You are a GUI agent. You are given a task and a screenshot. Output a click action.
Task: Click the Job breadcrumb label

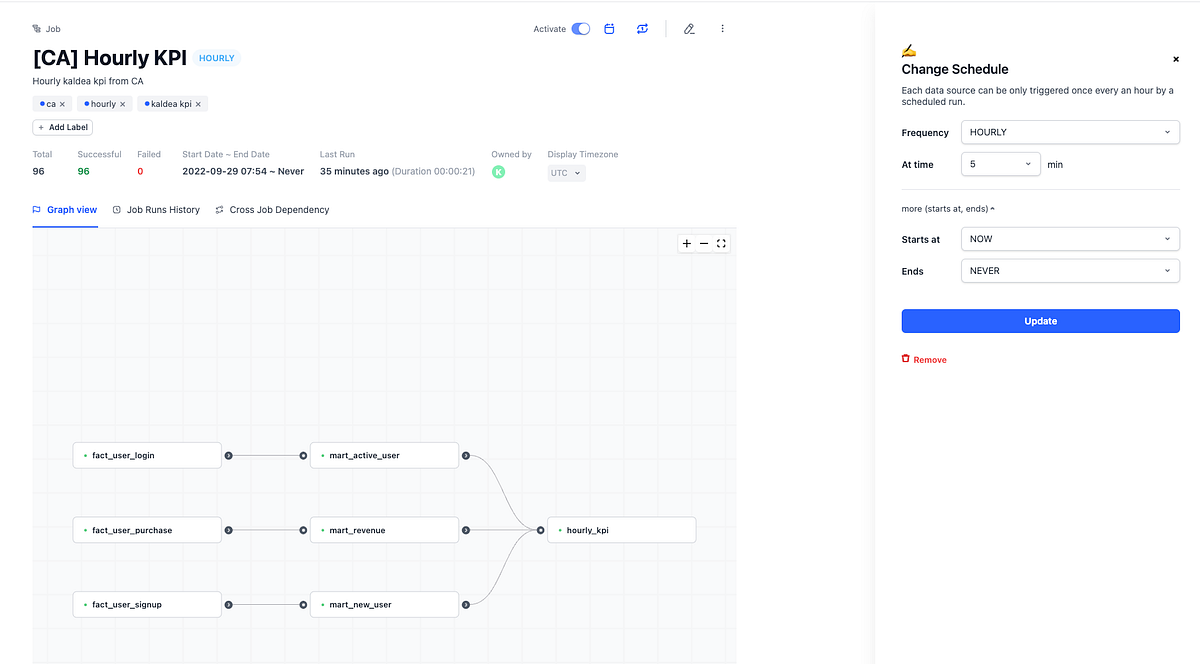(x=53, y=29)
